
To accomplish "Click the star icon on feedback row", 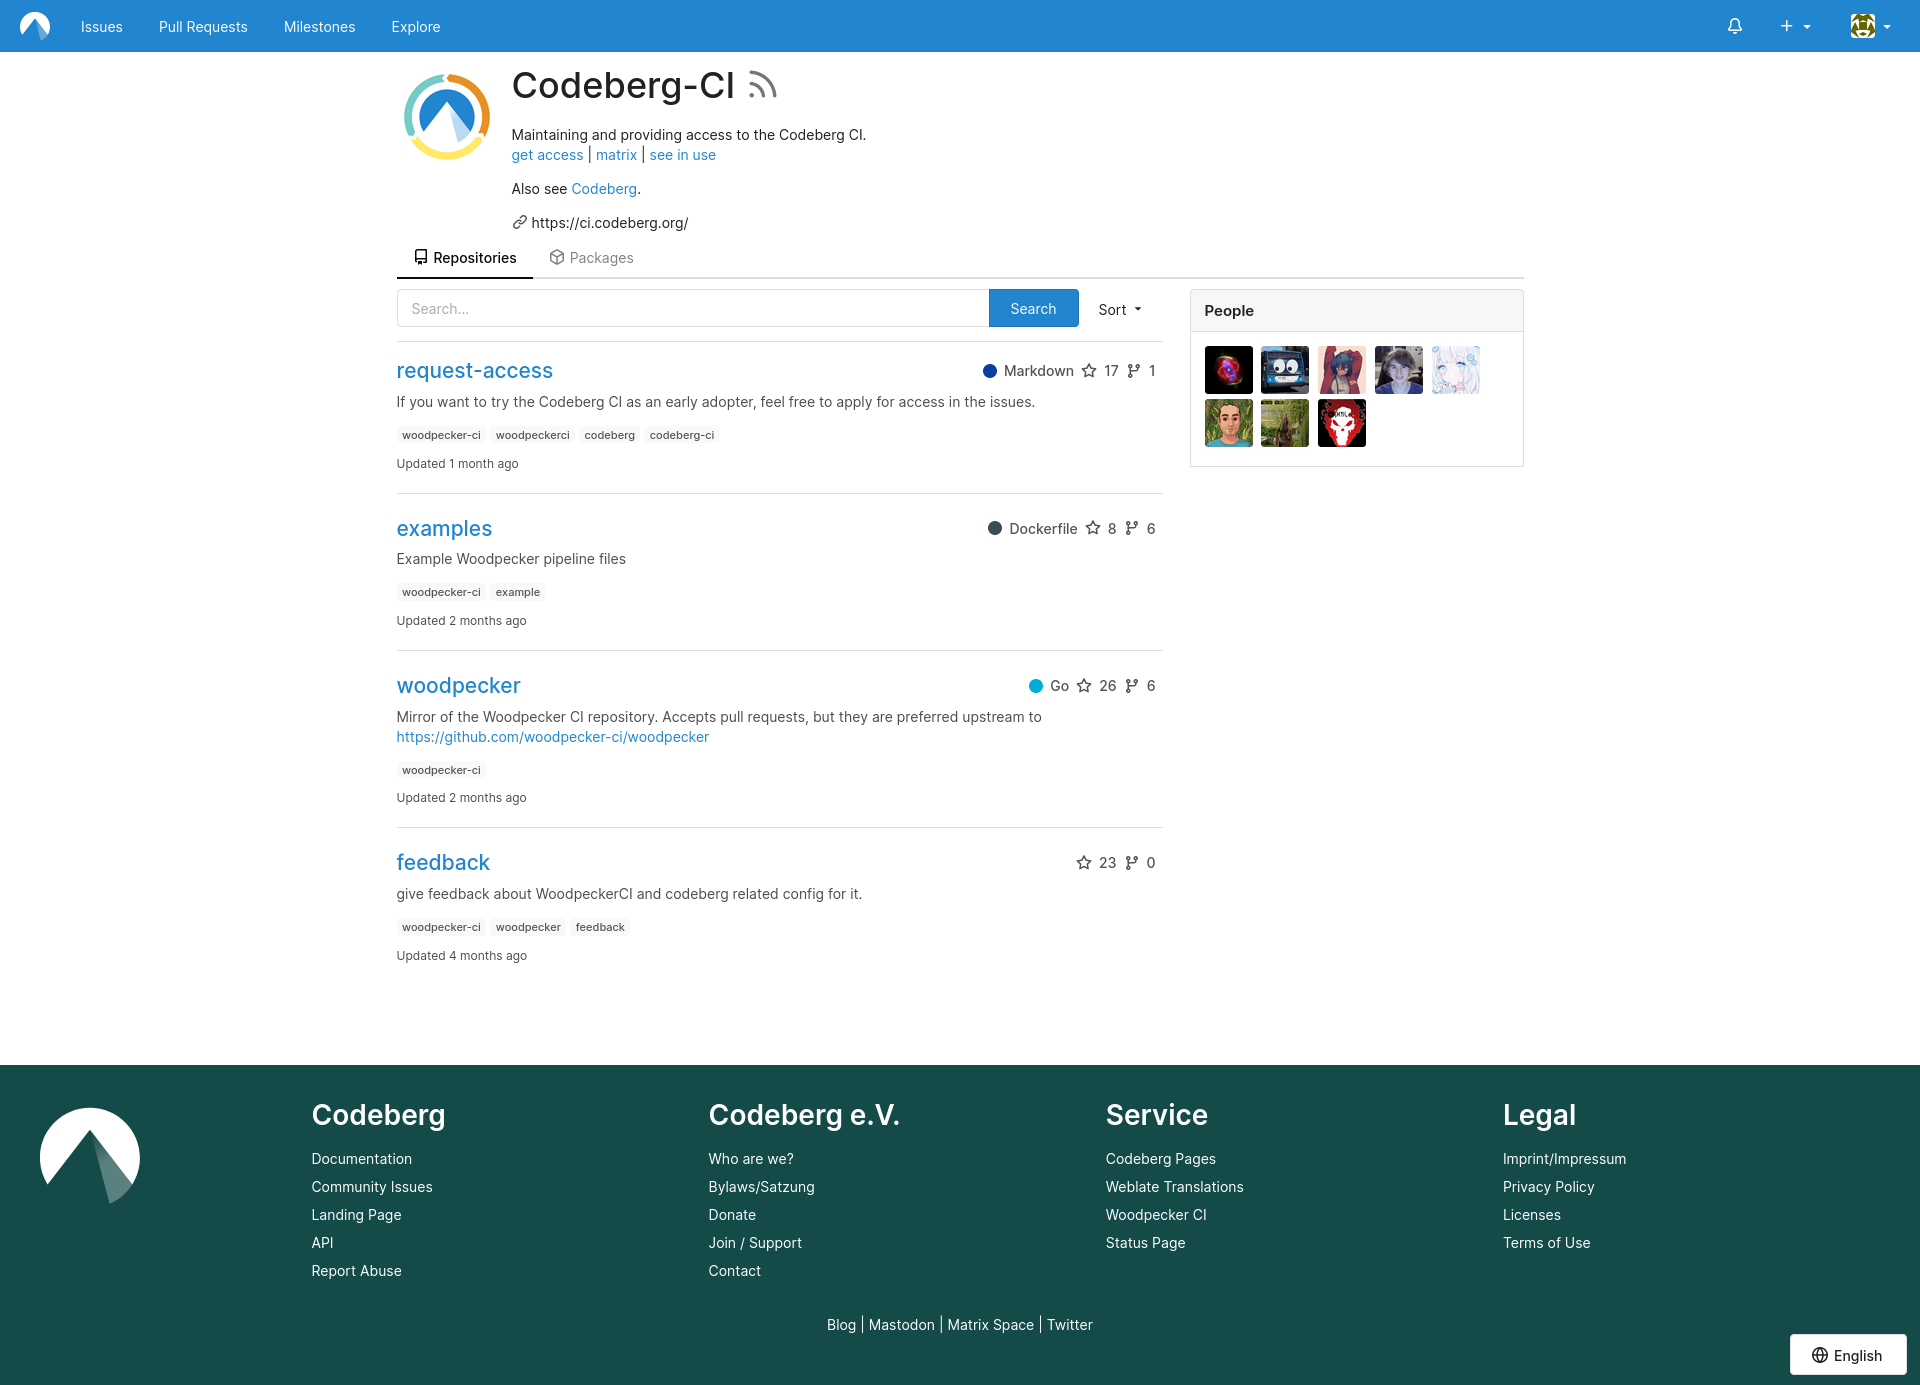I will pyautogui.click(x=1084, y=863).
